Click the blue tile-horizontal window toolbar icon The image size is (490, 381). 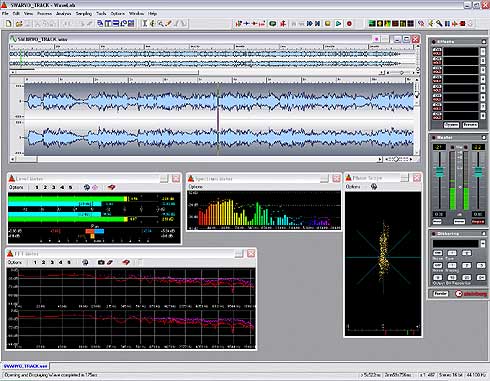116,24
